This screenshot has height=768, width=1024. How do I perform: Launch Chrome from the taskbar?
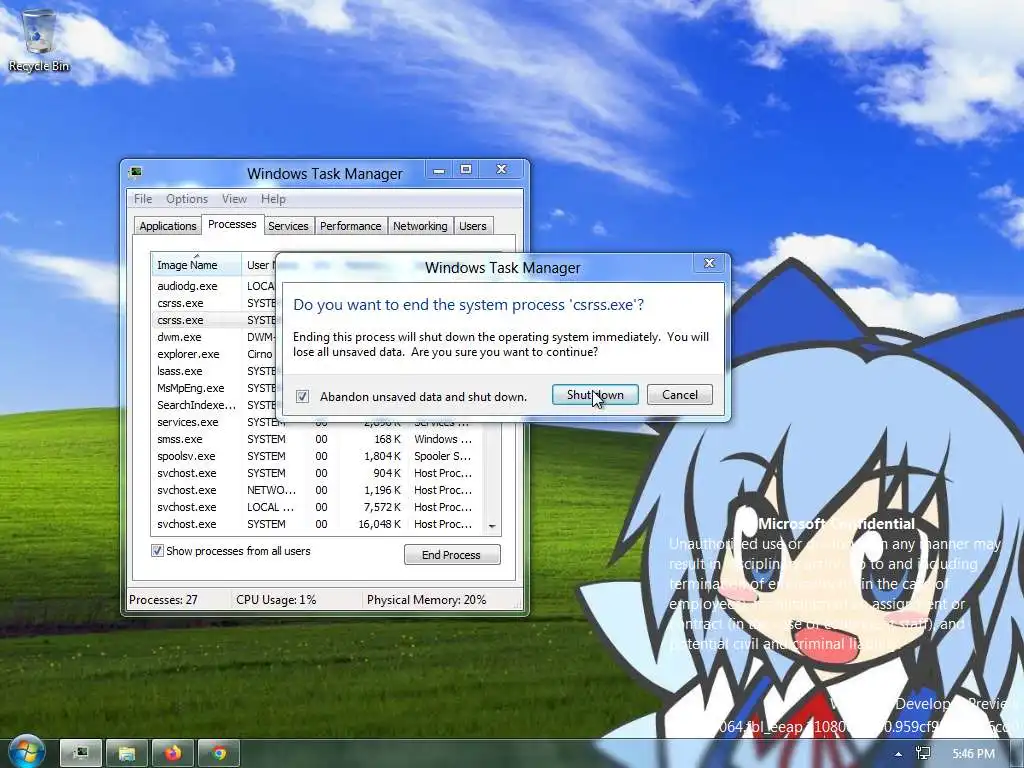[219, 754]
